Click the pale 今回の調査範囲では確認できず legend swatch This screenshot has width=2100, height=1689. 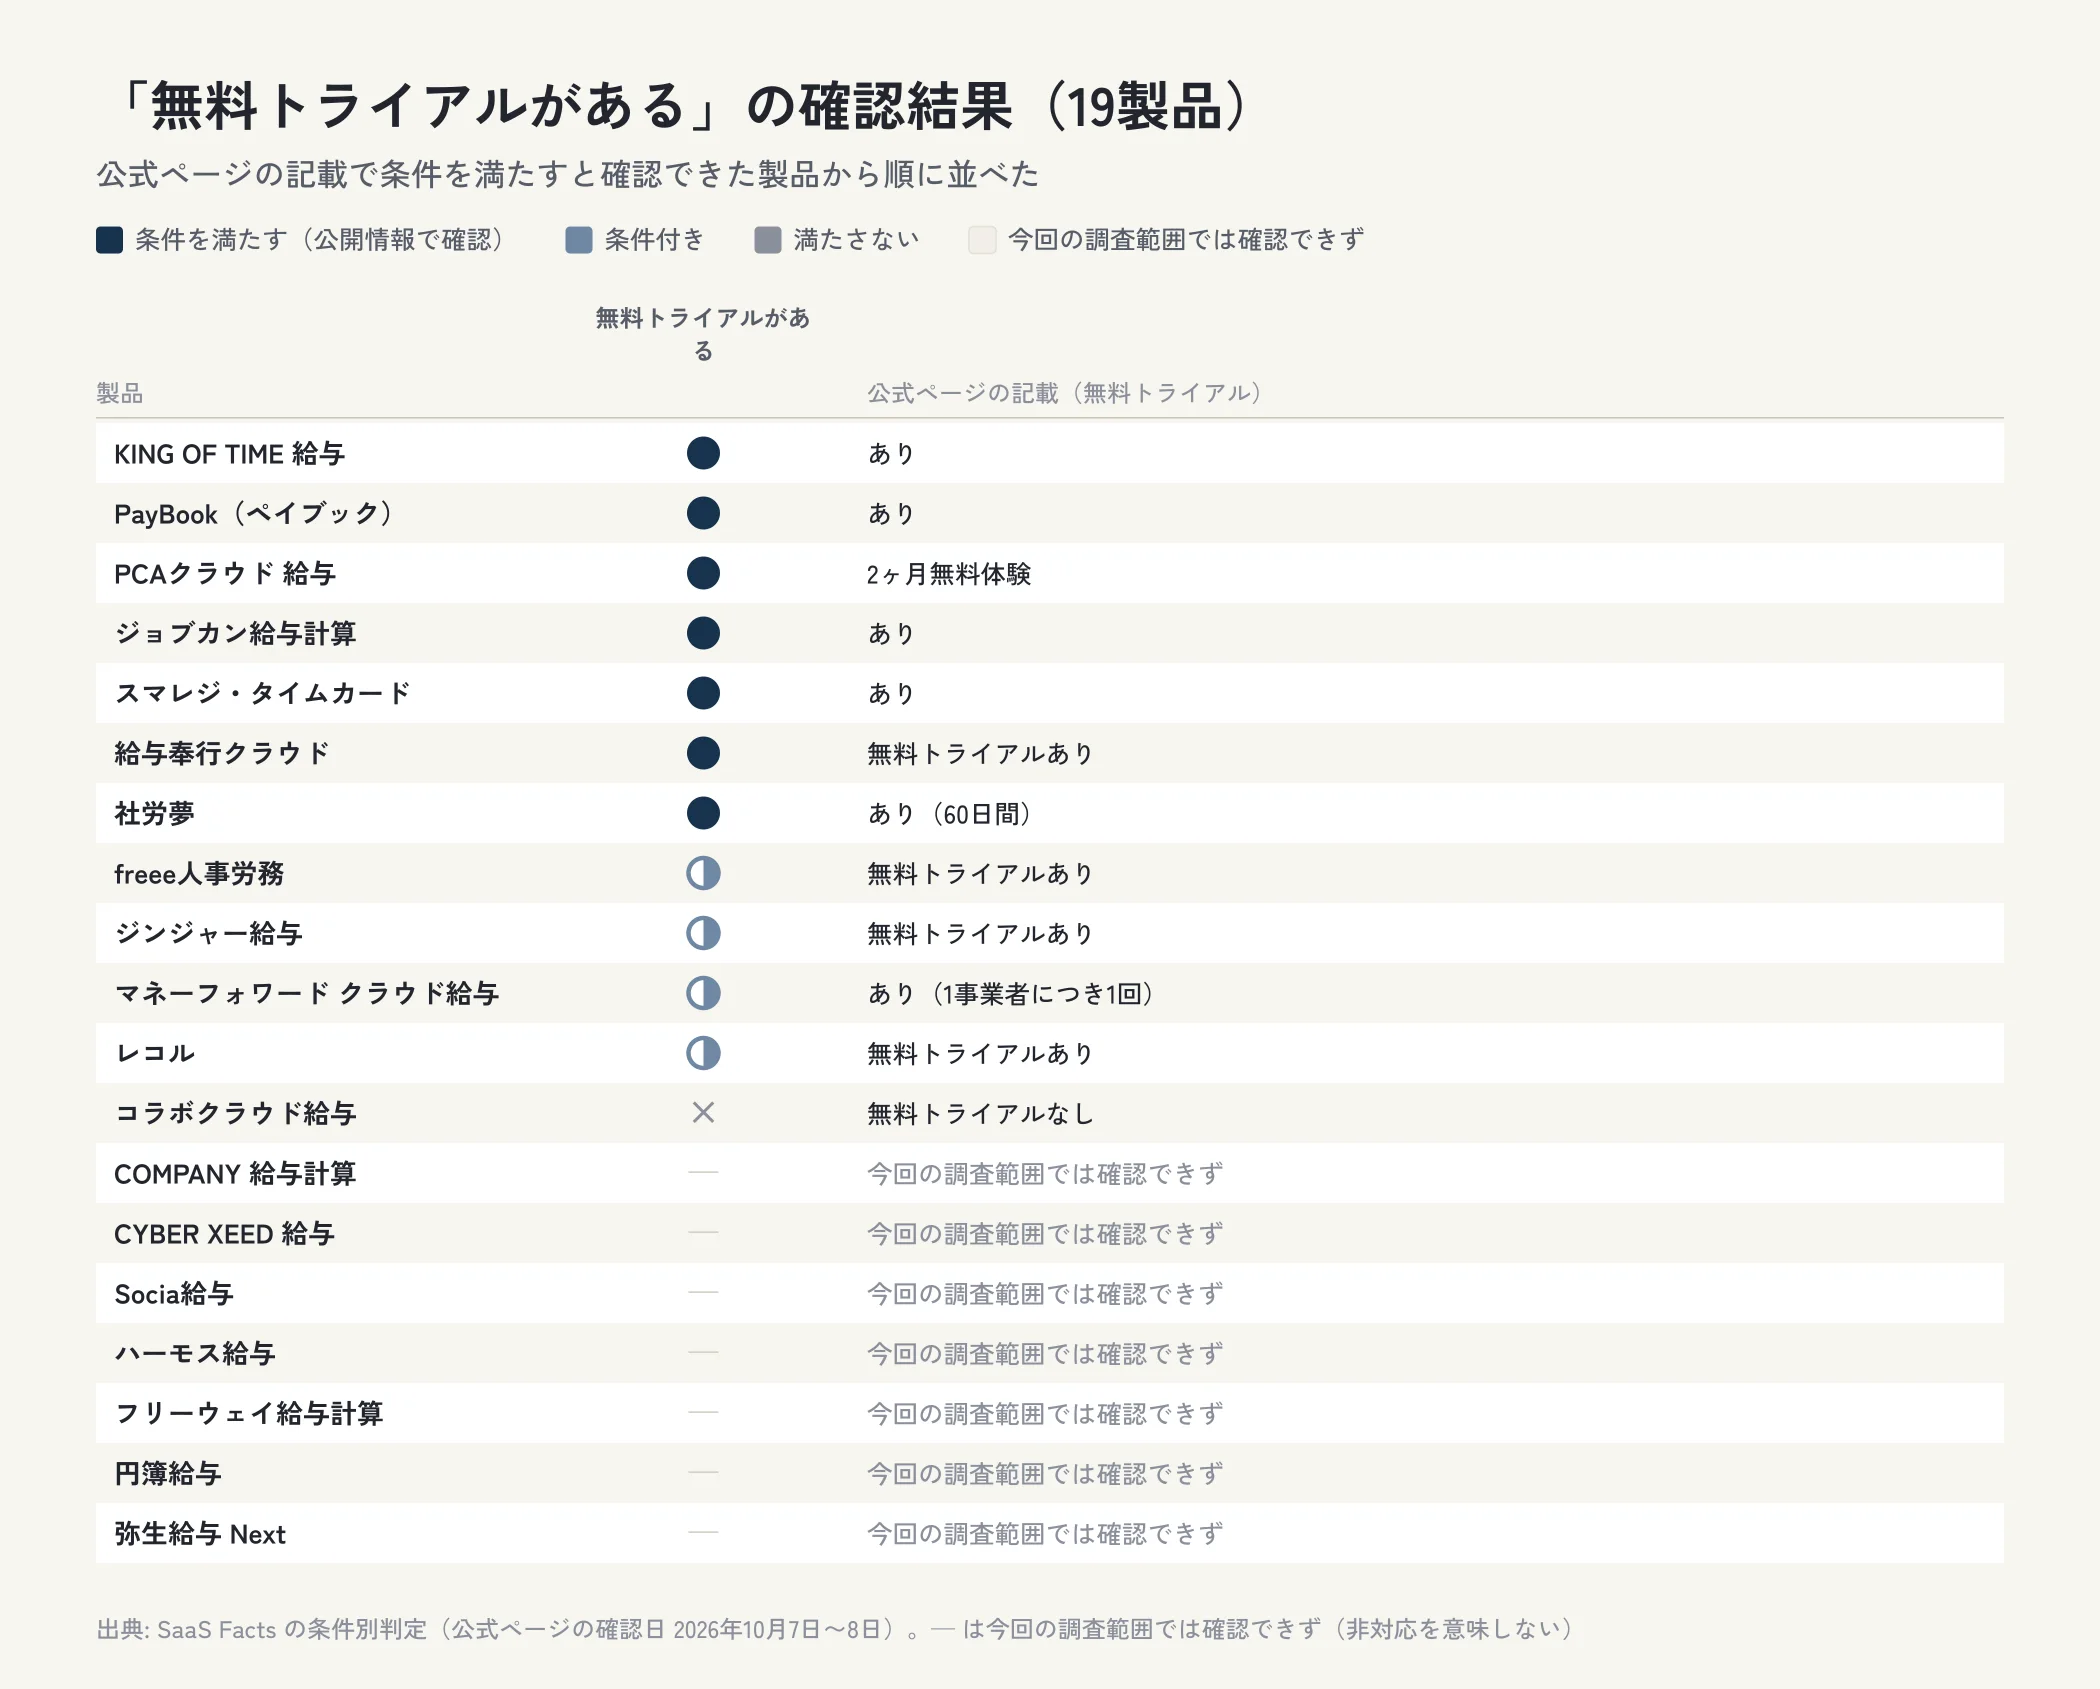click(x=982, y=240)
